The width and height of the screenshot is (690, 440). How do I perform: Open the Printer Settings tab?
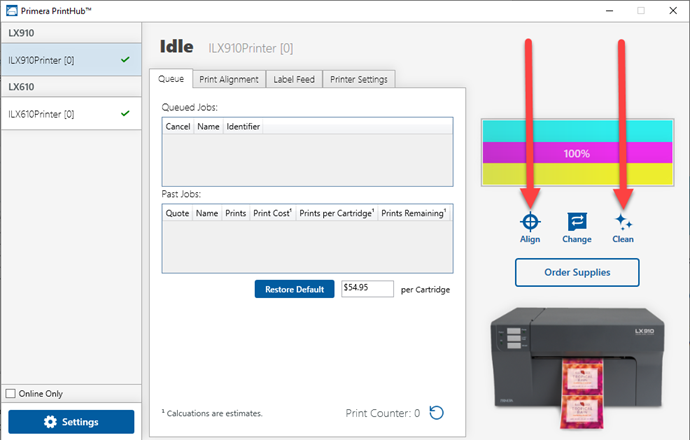click(x=359, y=79)
